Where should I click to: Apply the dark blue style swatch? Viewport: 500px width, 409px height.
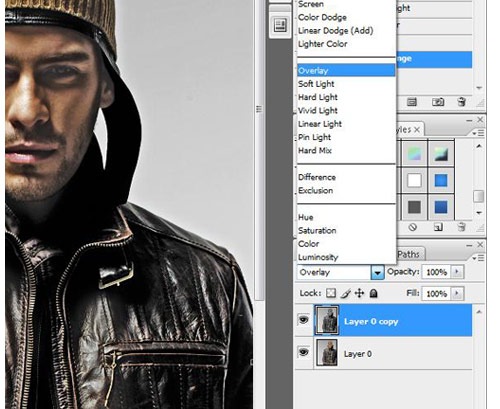coord(441,207)
